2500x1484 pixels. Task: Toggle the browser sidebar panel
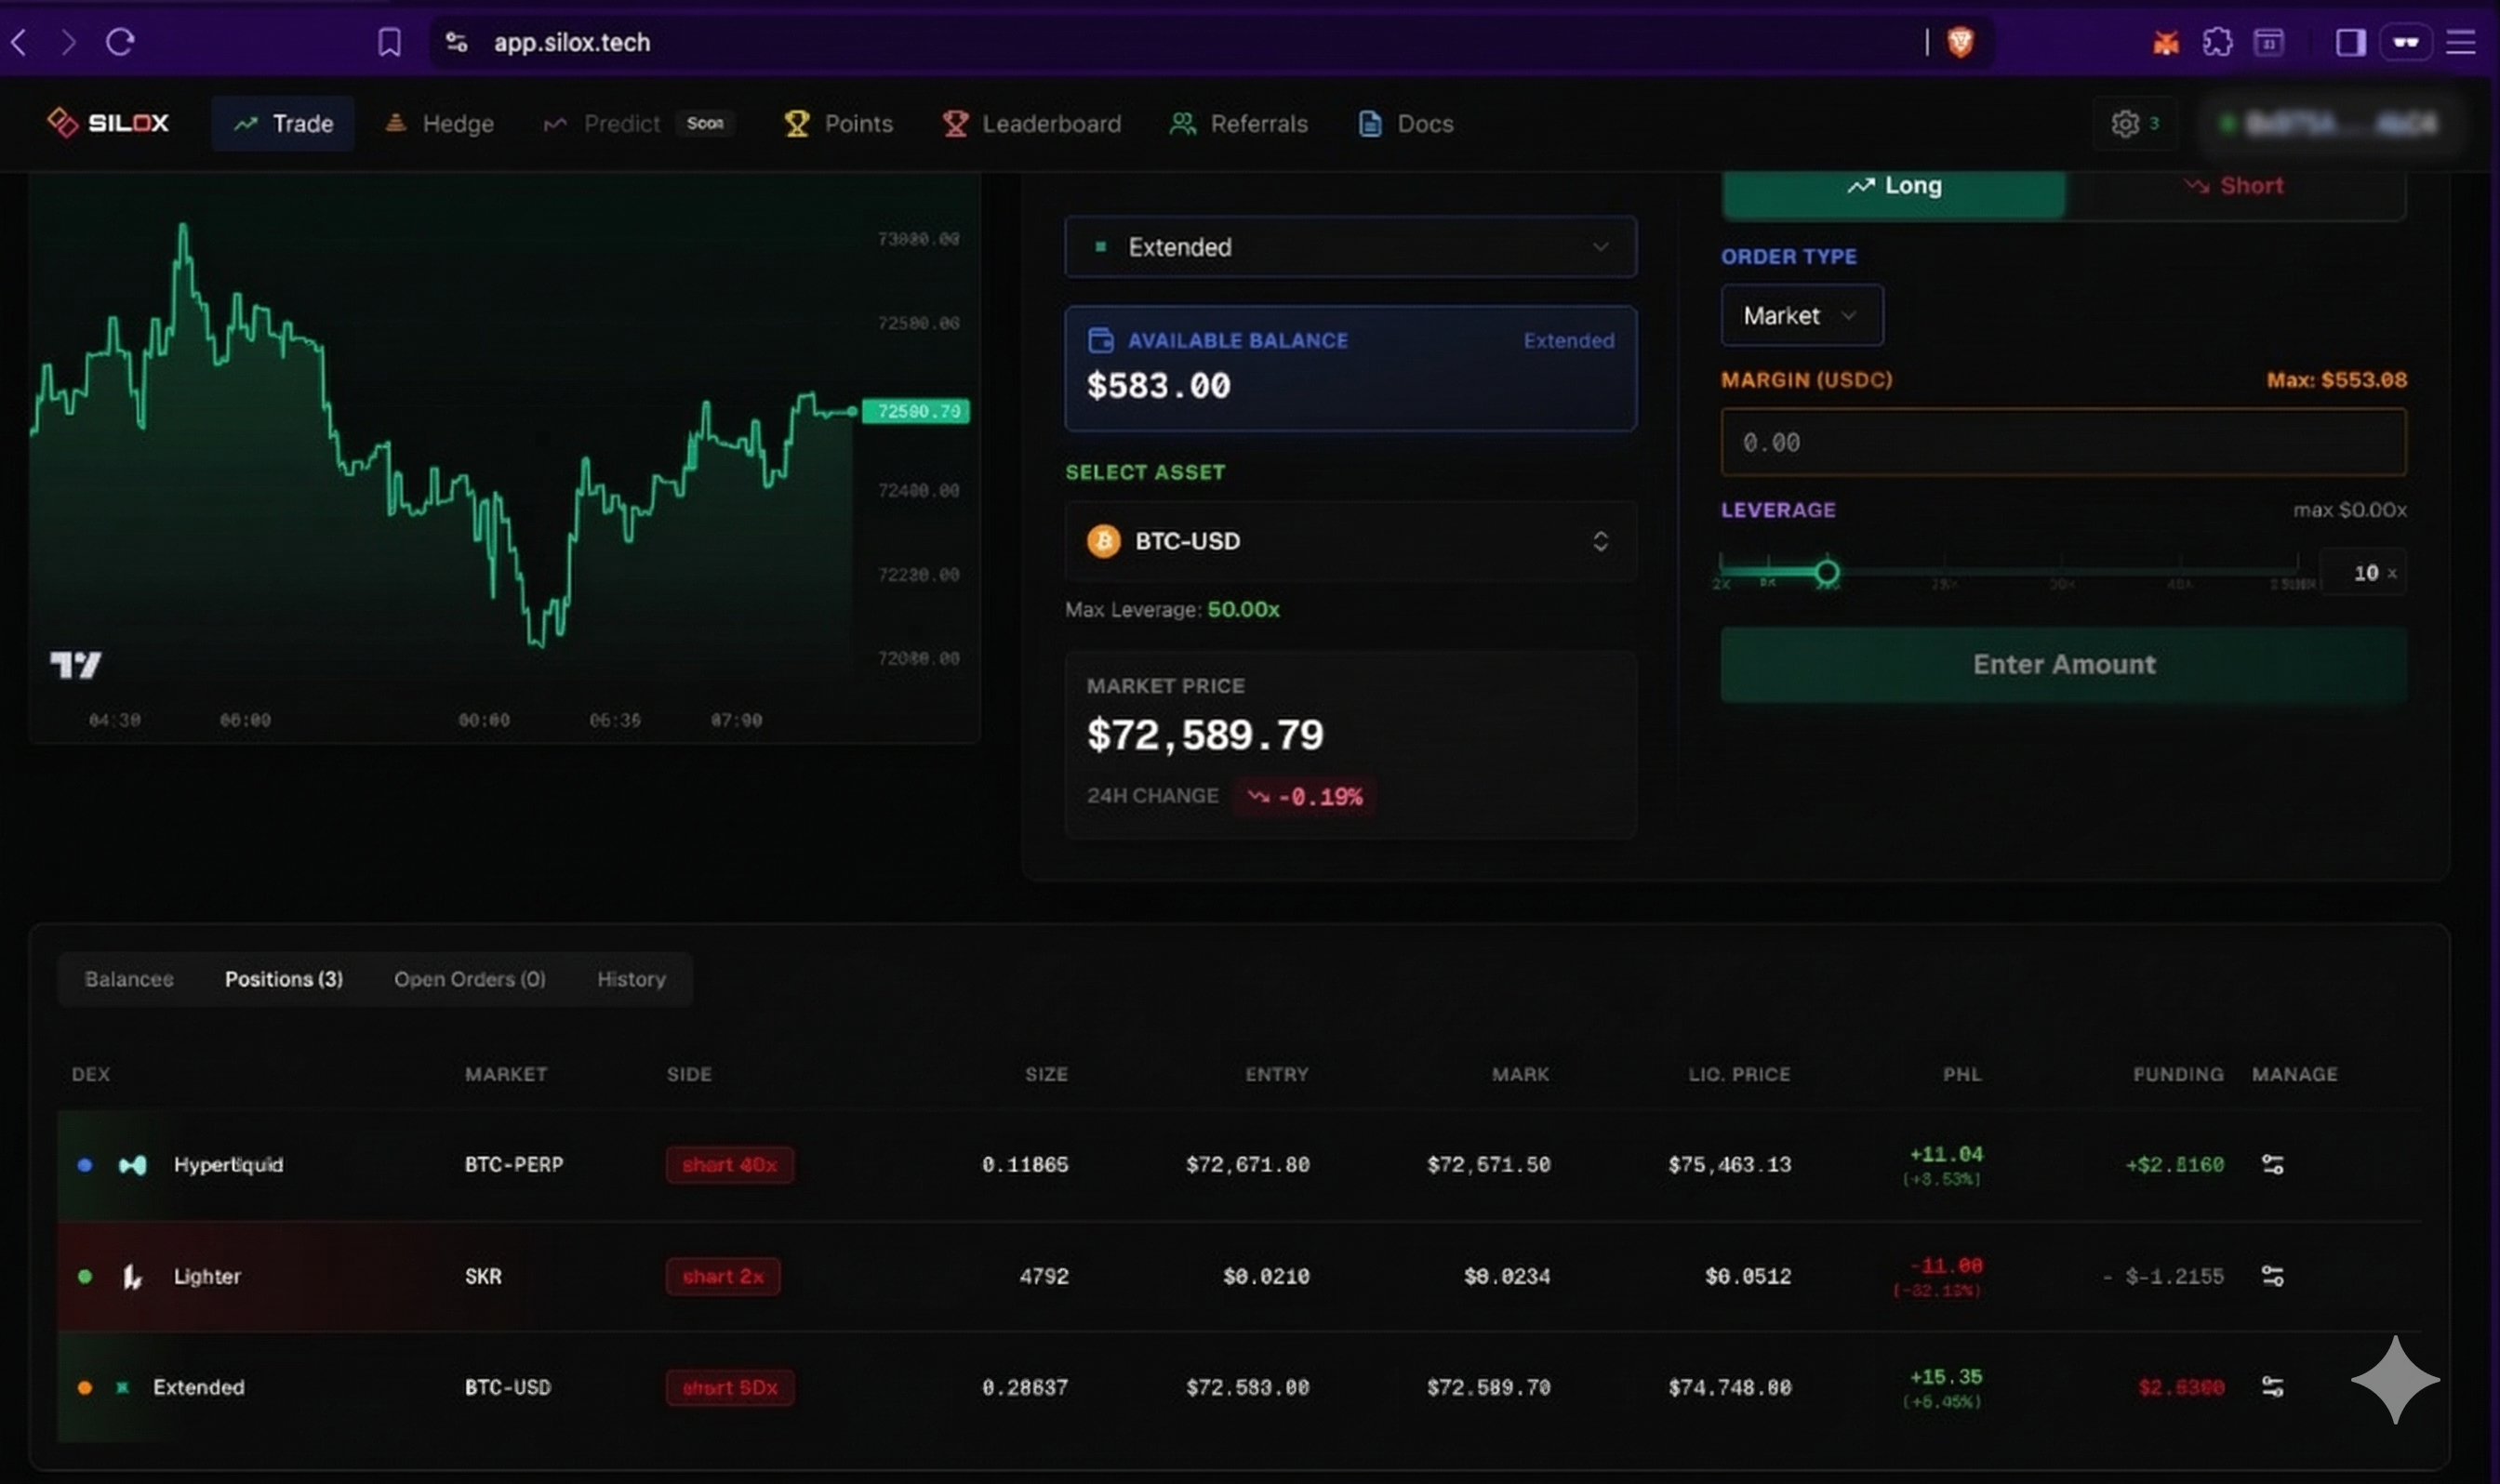click(x=2350, y=42)
